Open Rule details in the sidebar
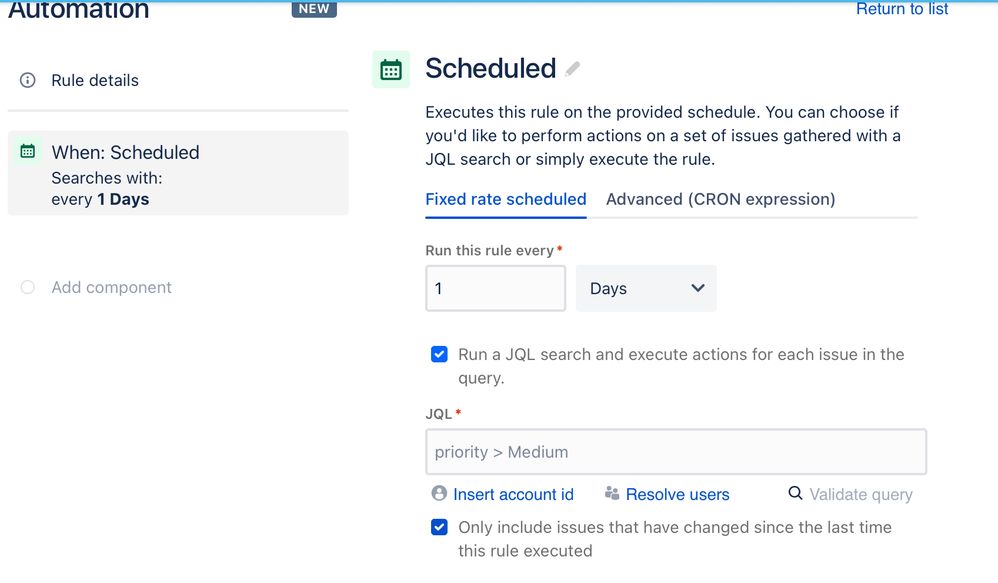This screenshot has height=583, width=998. click(x=95, y=80)
